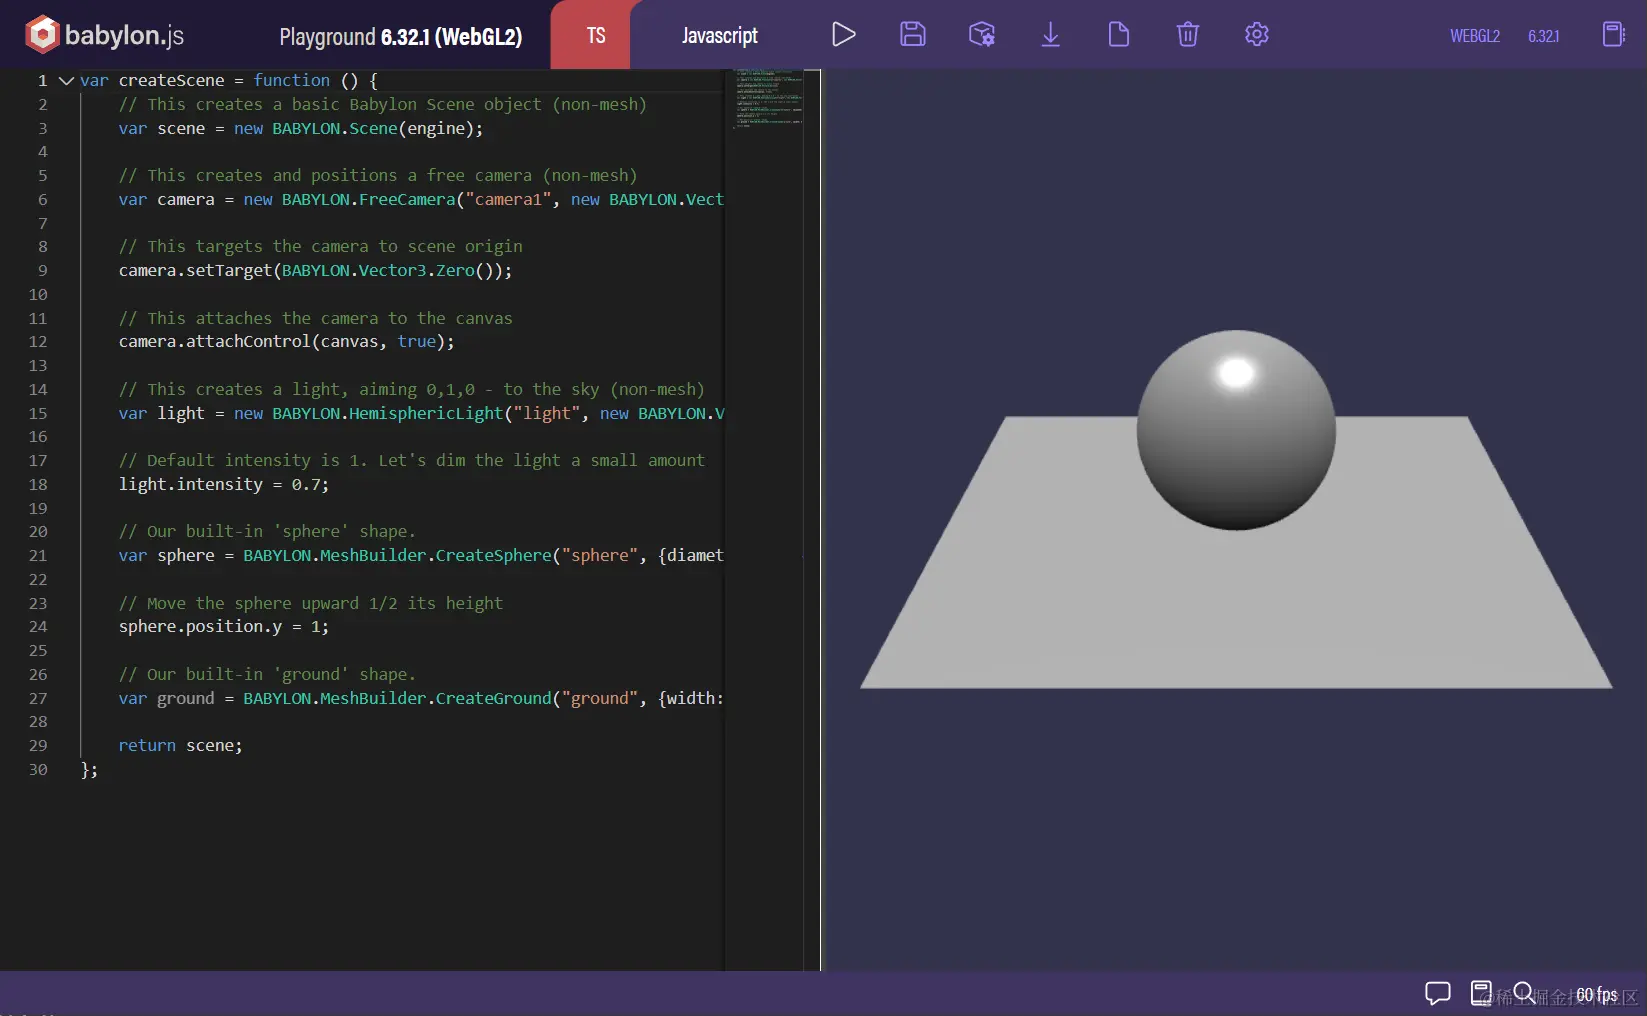Collapse the createScene function on line 1

point(66,80)
